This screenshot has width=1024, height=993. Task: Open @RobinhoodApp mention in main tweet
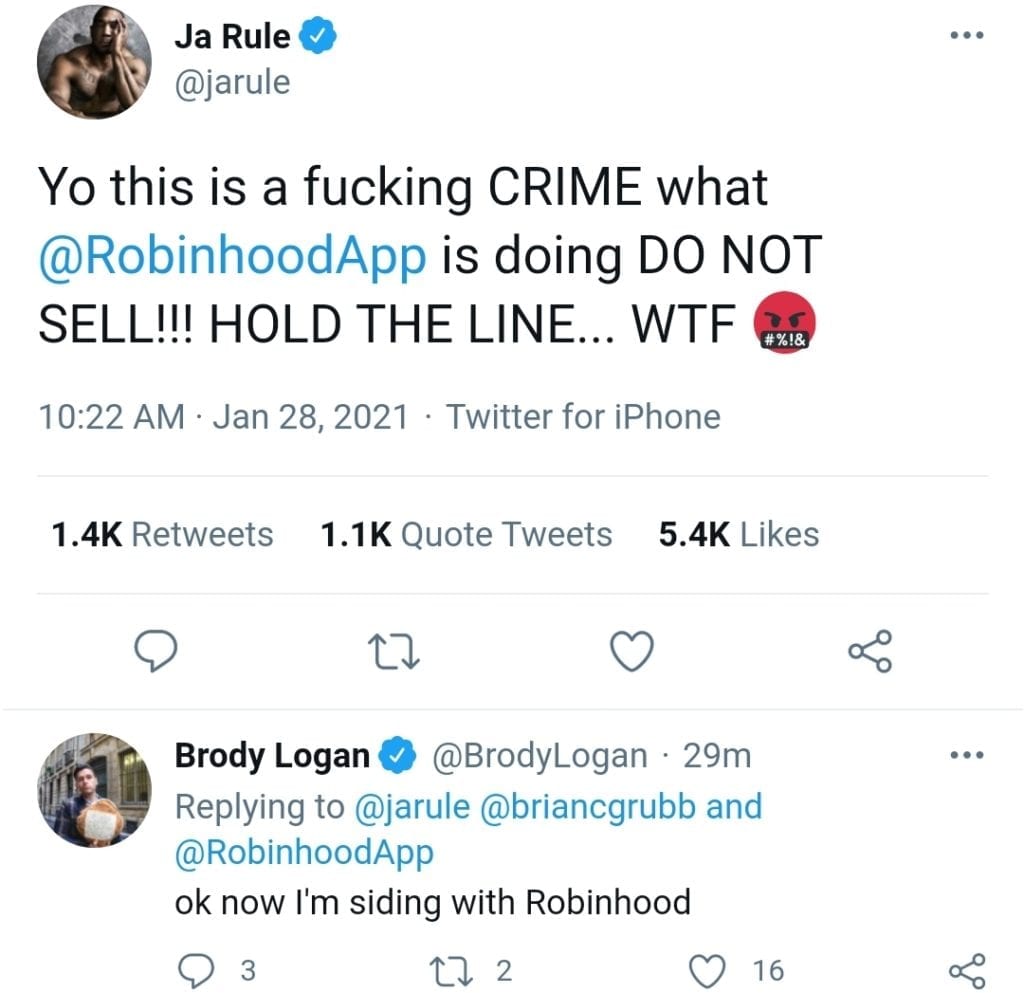point(232,255)
